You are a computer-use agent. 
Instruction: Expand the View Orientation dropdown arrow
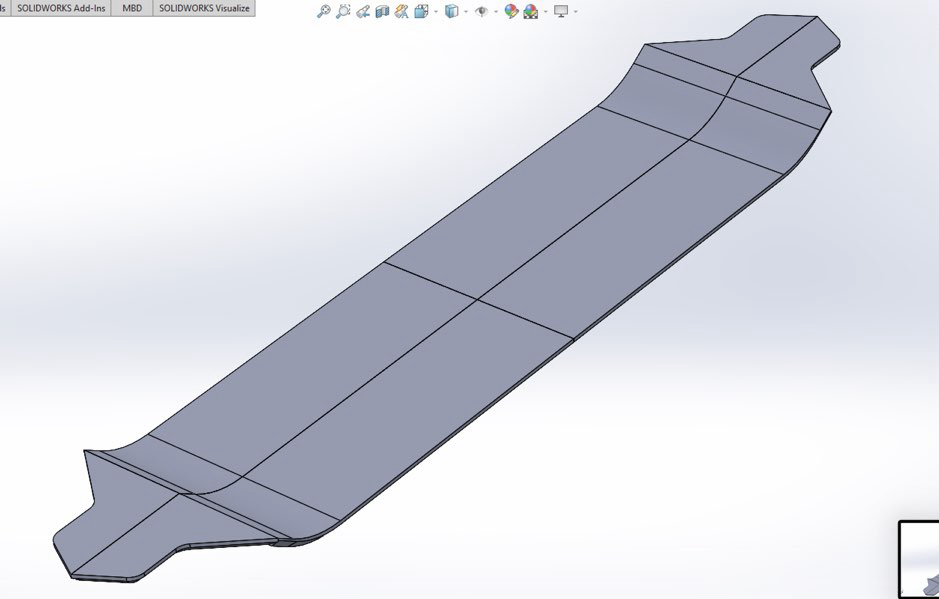(435, 12)
